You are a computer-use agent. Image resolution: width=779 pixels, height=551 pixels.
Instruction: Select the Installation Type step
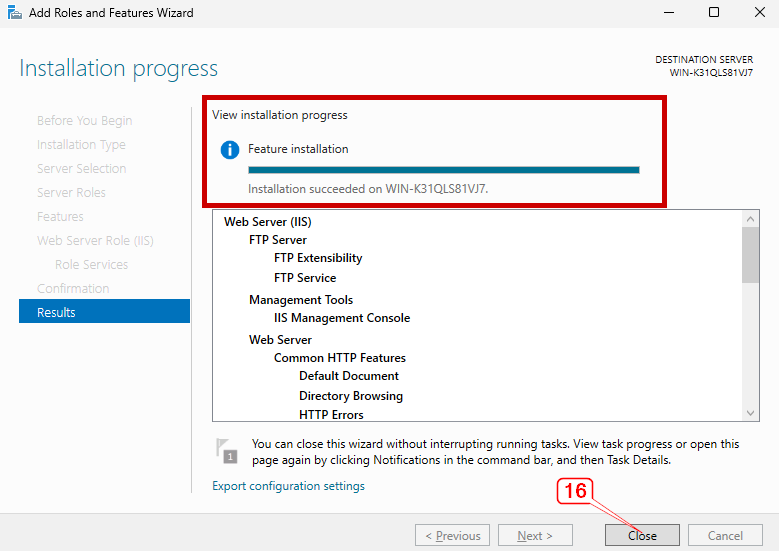pos(81,145)
